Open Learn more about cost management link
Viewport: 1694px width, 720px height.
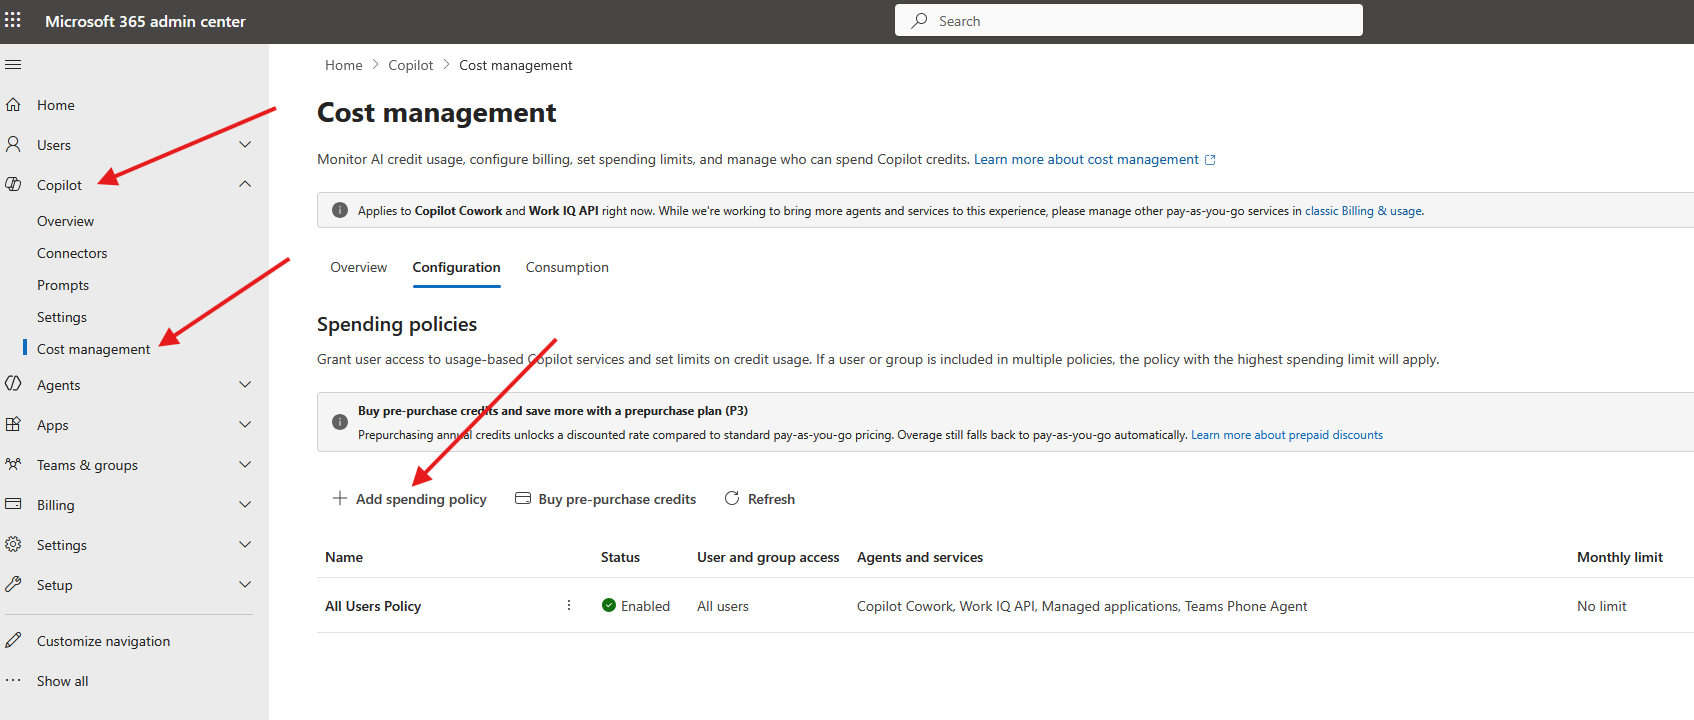(1094, 159)
